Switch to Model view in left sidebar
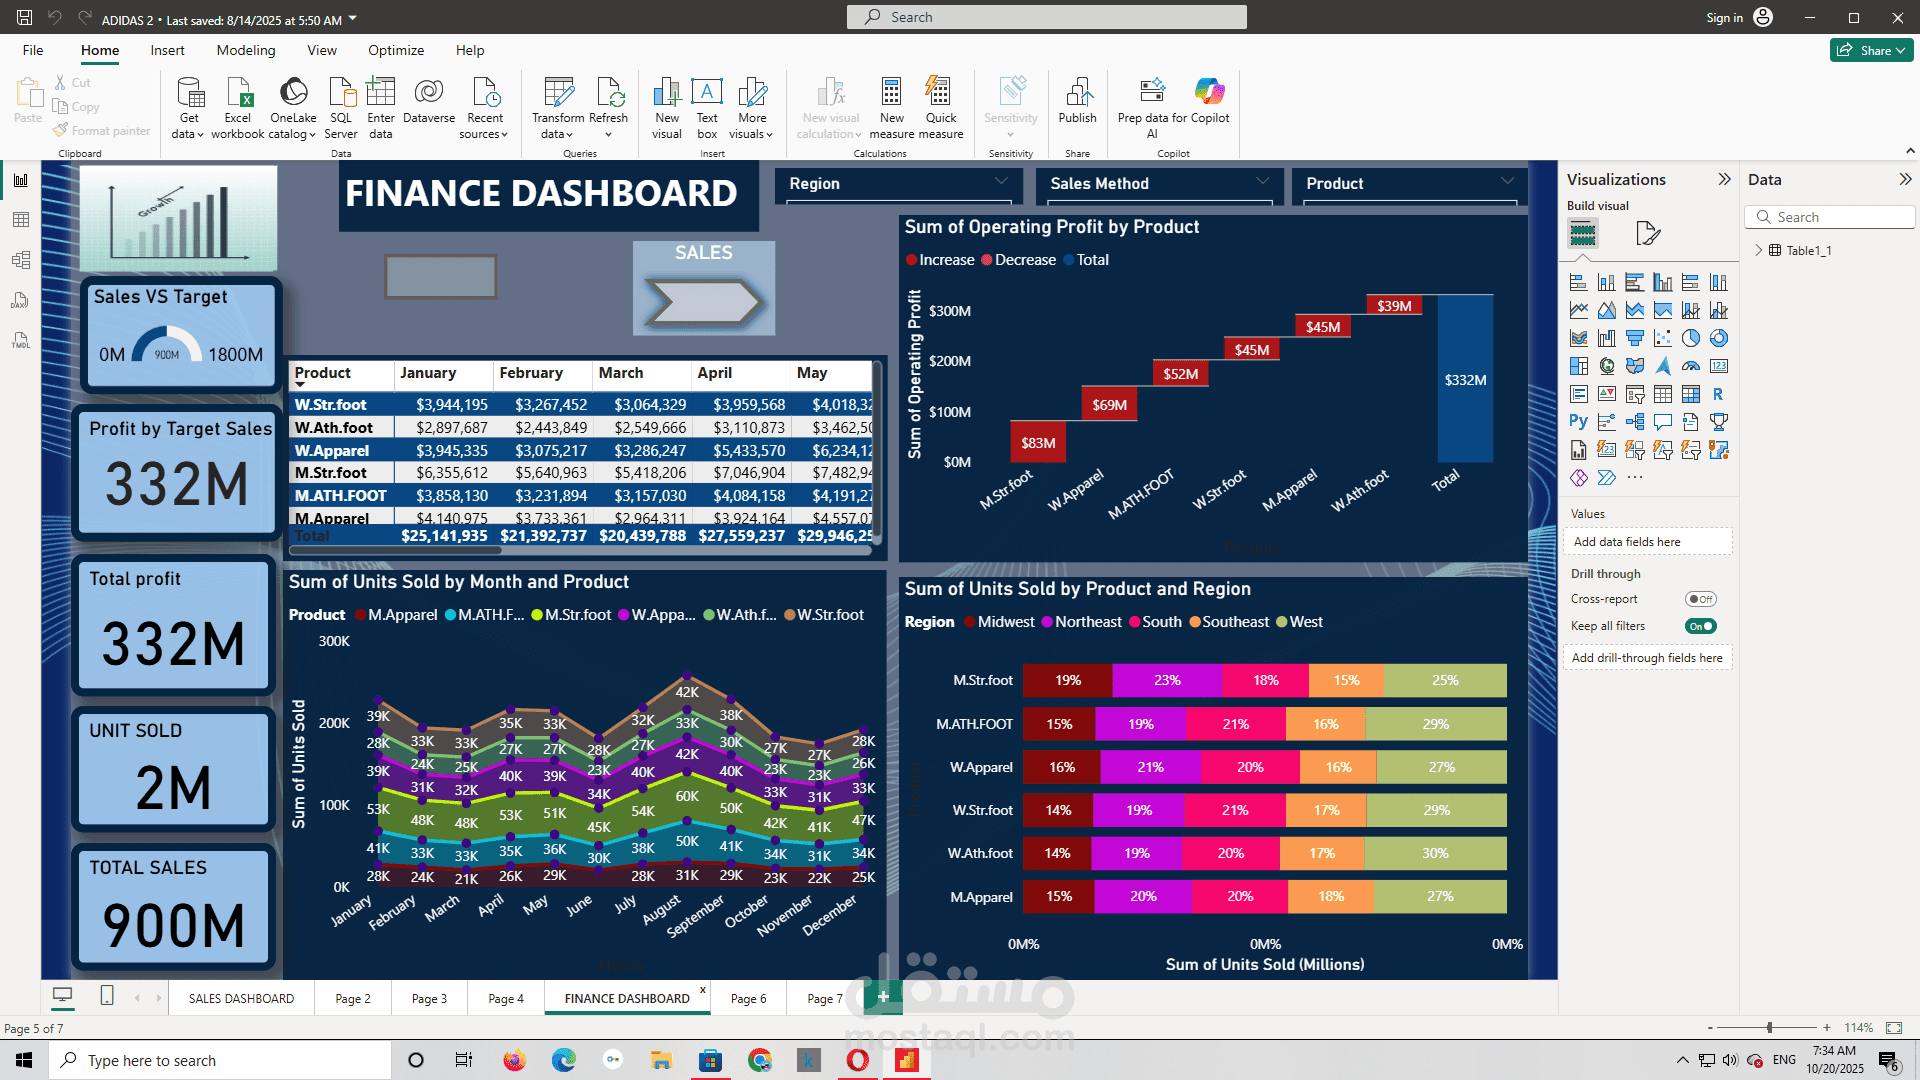Image resolution: width=1920 pixels, height=1080 pixels. pos(21,260)
